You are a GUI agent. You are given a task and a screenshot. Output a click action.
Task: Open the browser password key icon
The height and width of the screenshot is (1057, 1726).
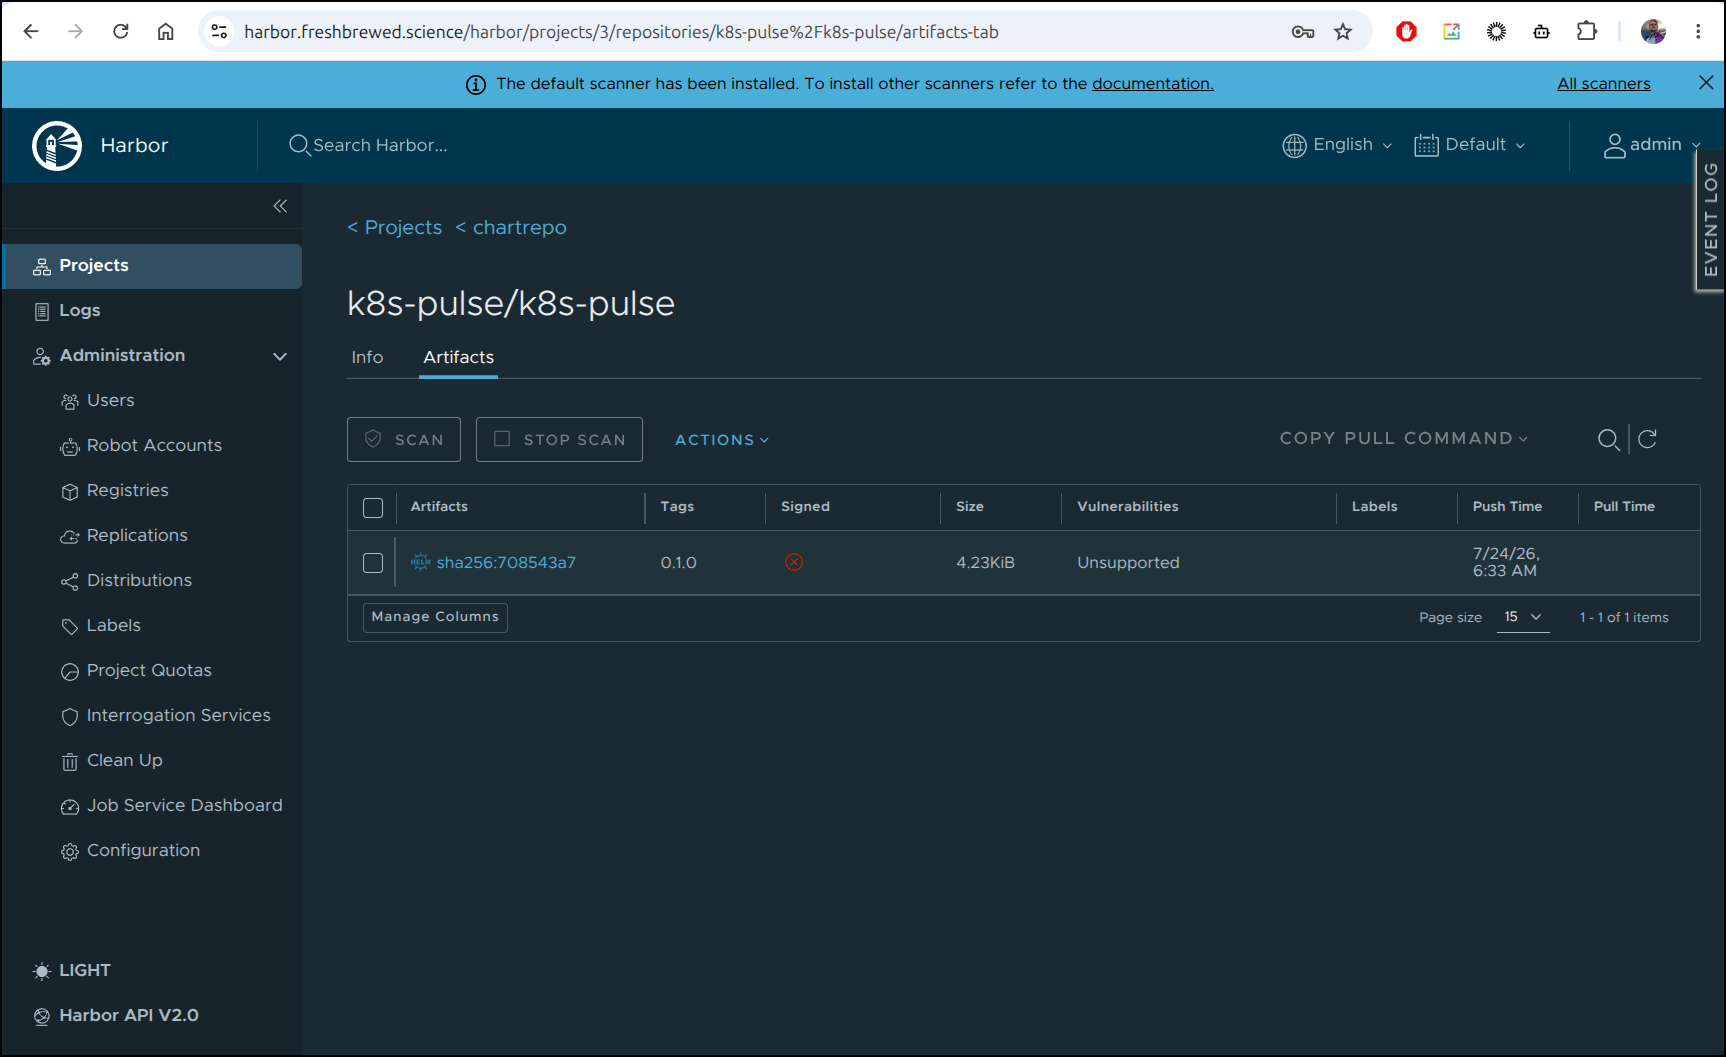click(x=1303, y=32)
